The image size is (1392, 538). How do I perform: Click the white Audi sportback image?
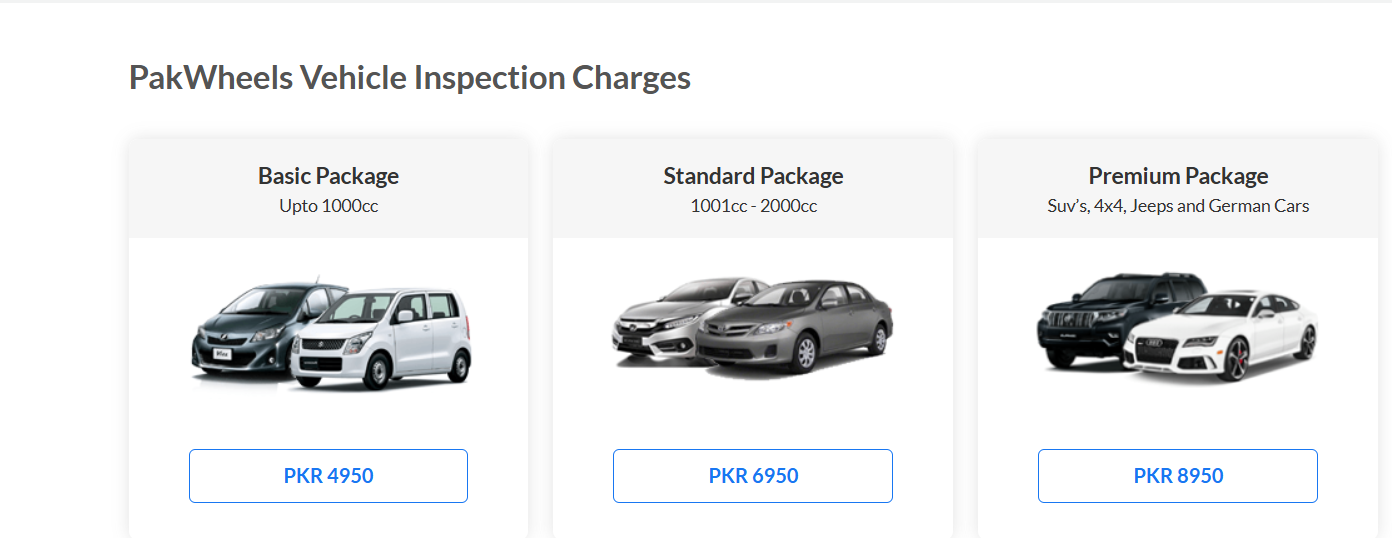click(1222, 335)
